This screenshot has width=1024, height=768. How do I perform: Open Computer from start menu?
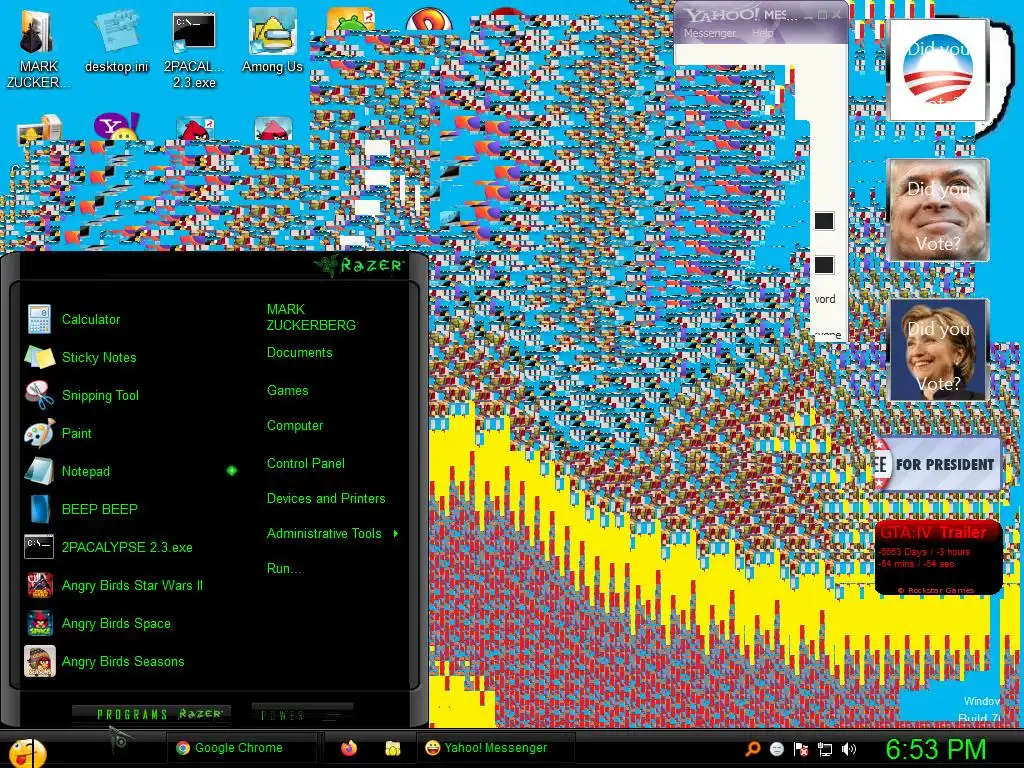click(x=295, y=426)
